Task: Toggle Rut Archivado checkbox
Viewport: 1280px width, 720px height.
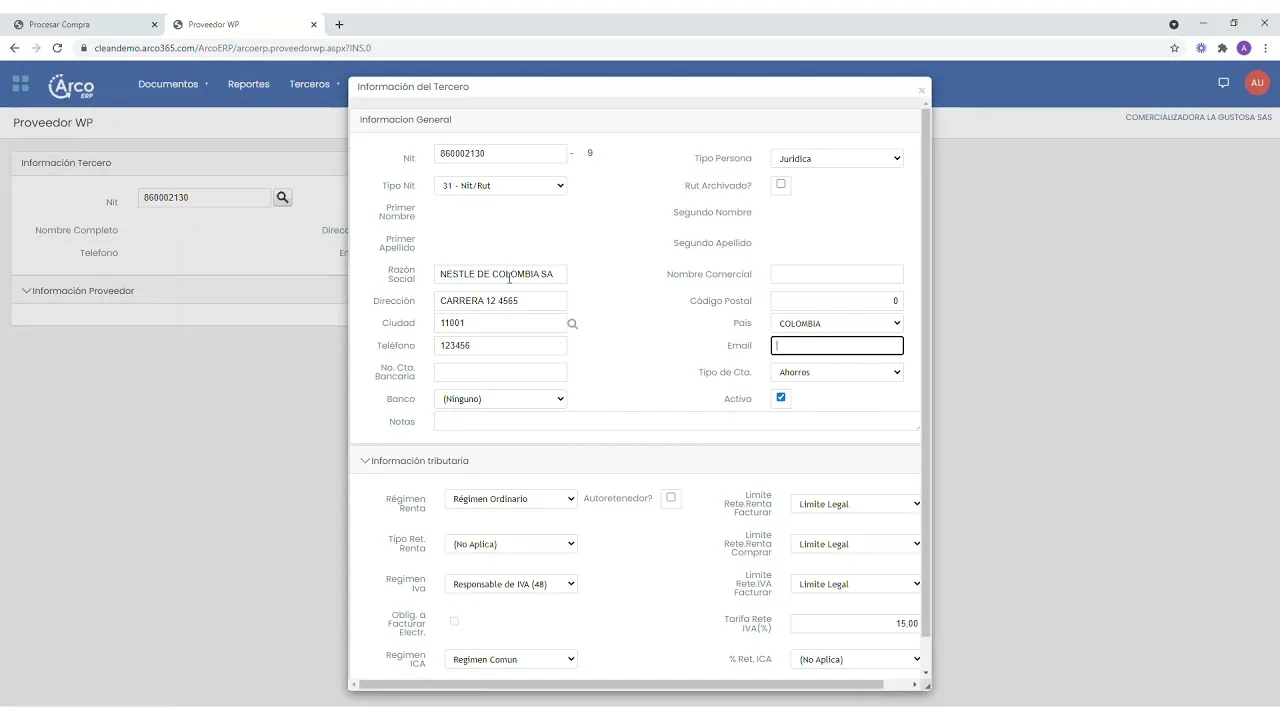Action: coord(781,184)
